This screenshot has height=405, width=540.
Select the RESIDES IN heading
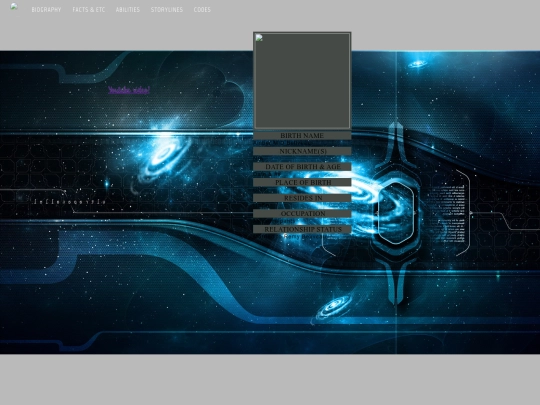(302, 198)
